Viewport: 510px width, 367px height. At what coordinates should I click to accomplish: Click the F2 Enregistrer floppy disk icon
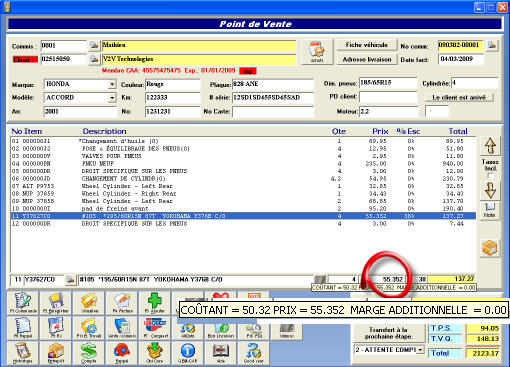[56, 303]
